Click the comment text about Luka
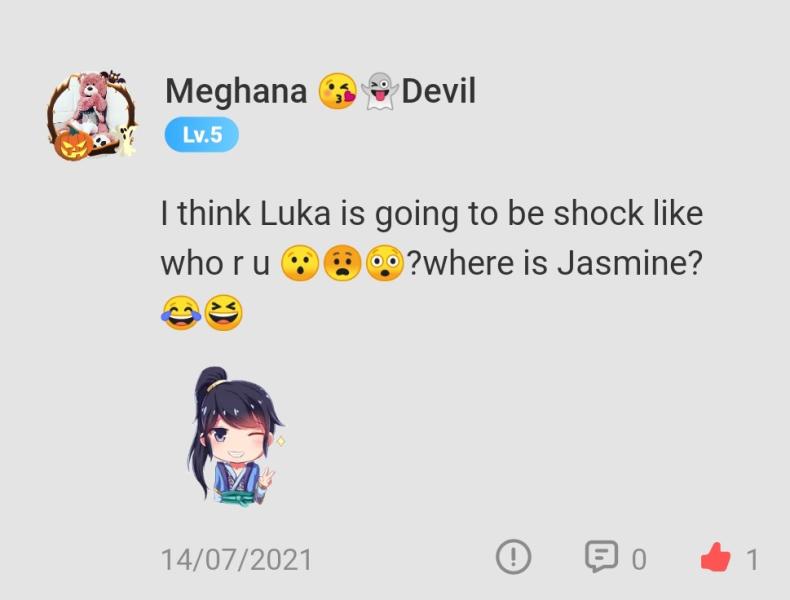This screenshot has height=600, width=790. [x=432, y=264]
